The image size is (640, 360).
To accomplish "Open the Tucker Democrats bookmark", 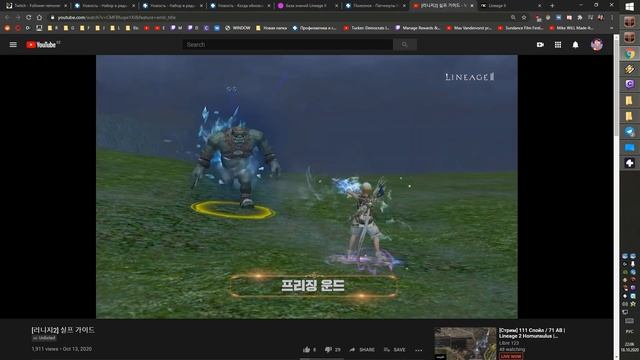I will [366, 28].
